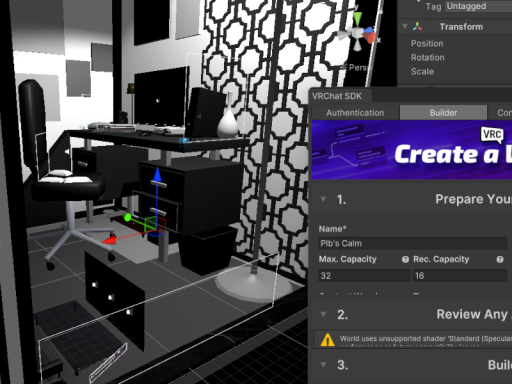Switch to the Authentication tab
Screen dimensions: 512x384
point(355,113)
